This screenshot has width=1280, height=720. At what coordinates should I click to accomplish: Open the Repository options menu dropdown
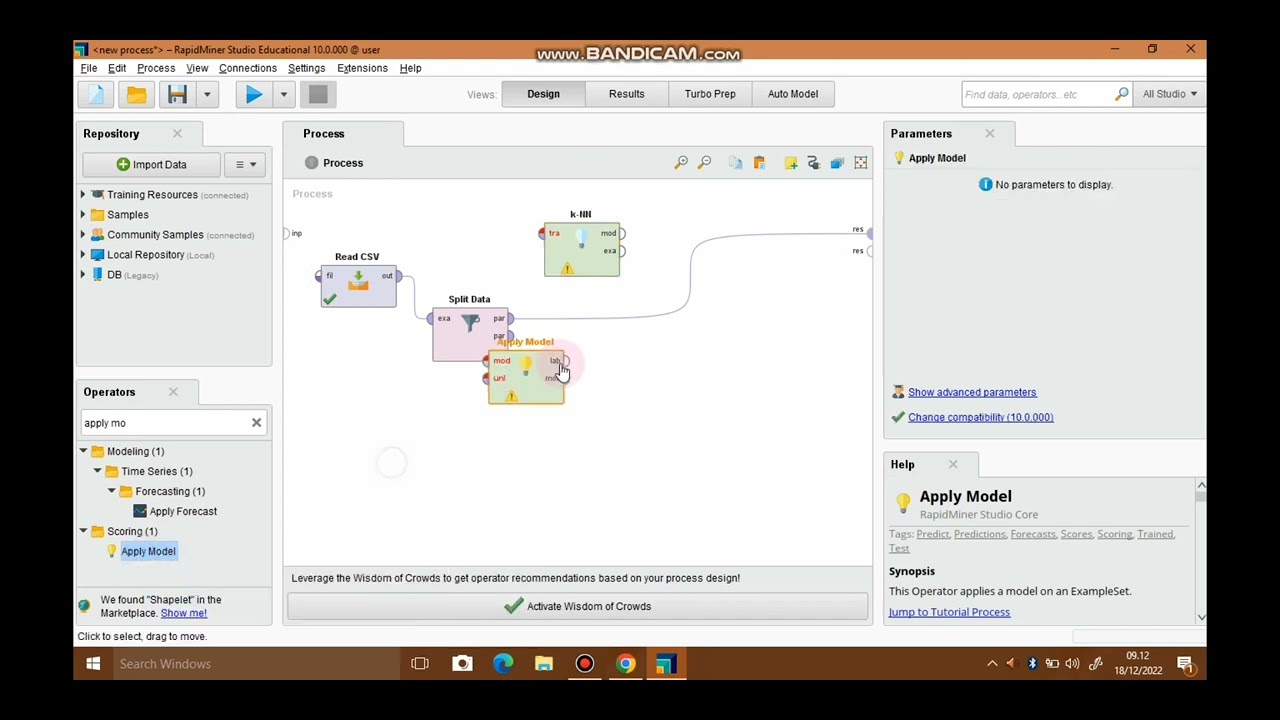245,165
